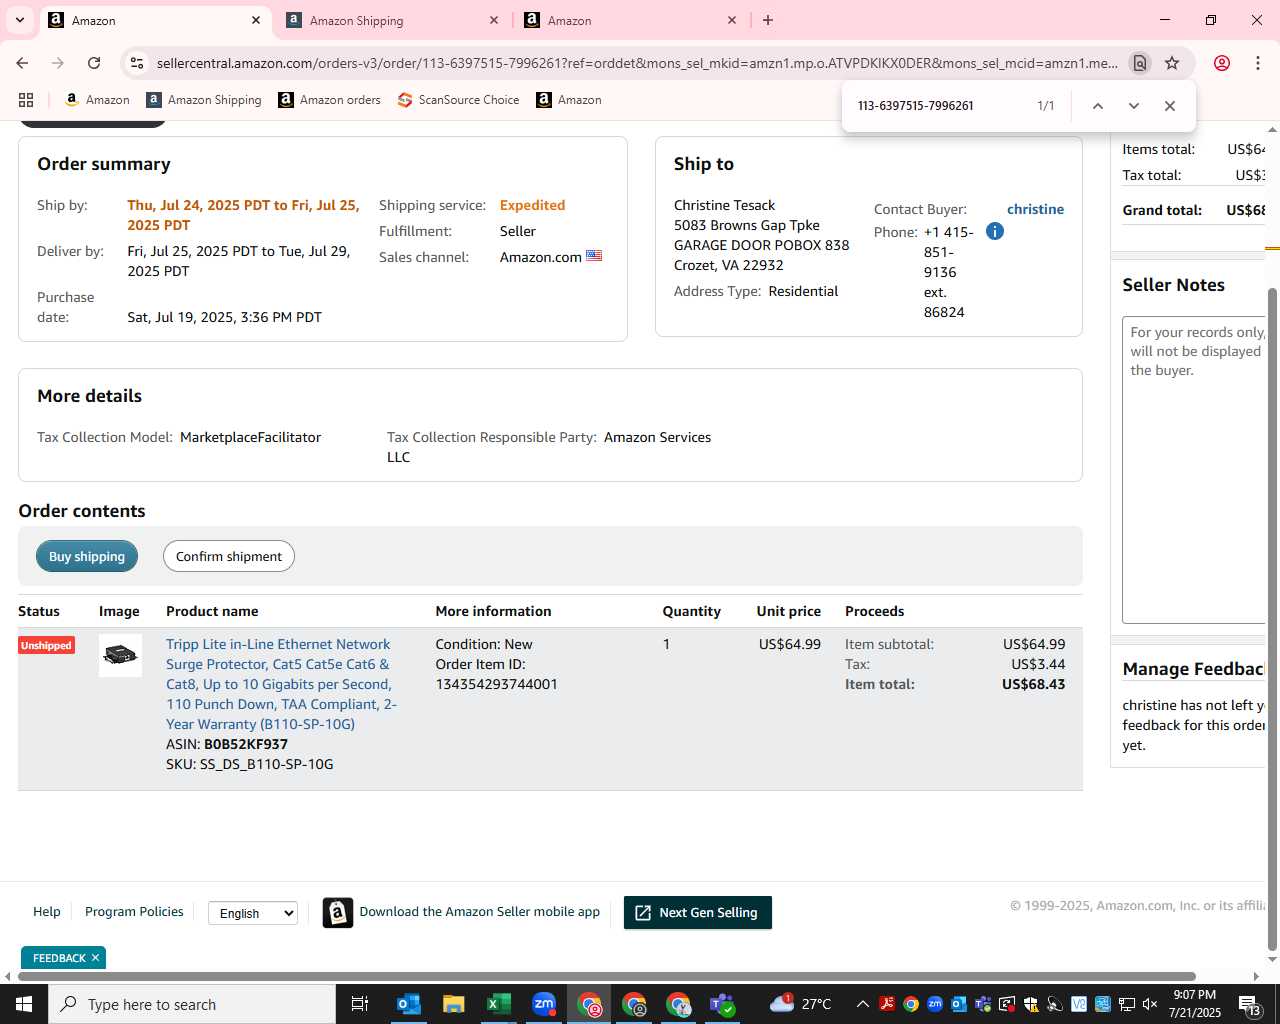Close the first Amazon tab
The image size is (1280, 1024).
point(256,20)
